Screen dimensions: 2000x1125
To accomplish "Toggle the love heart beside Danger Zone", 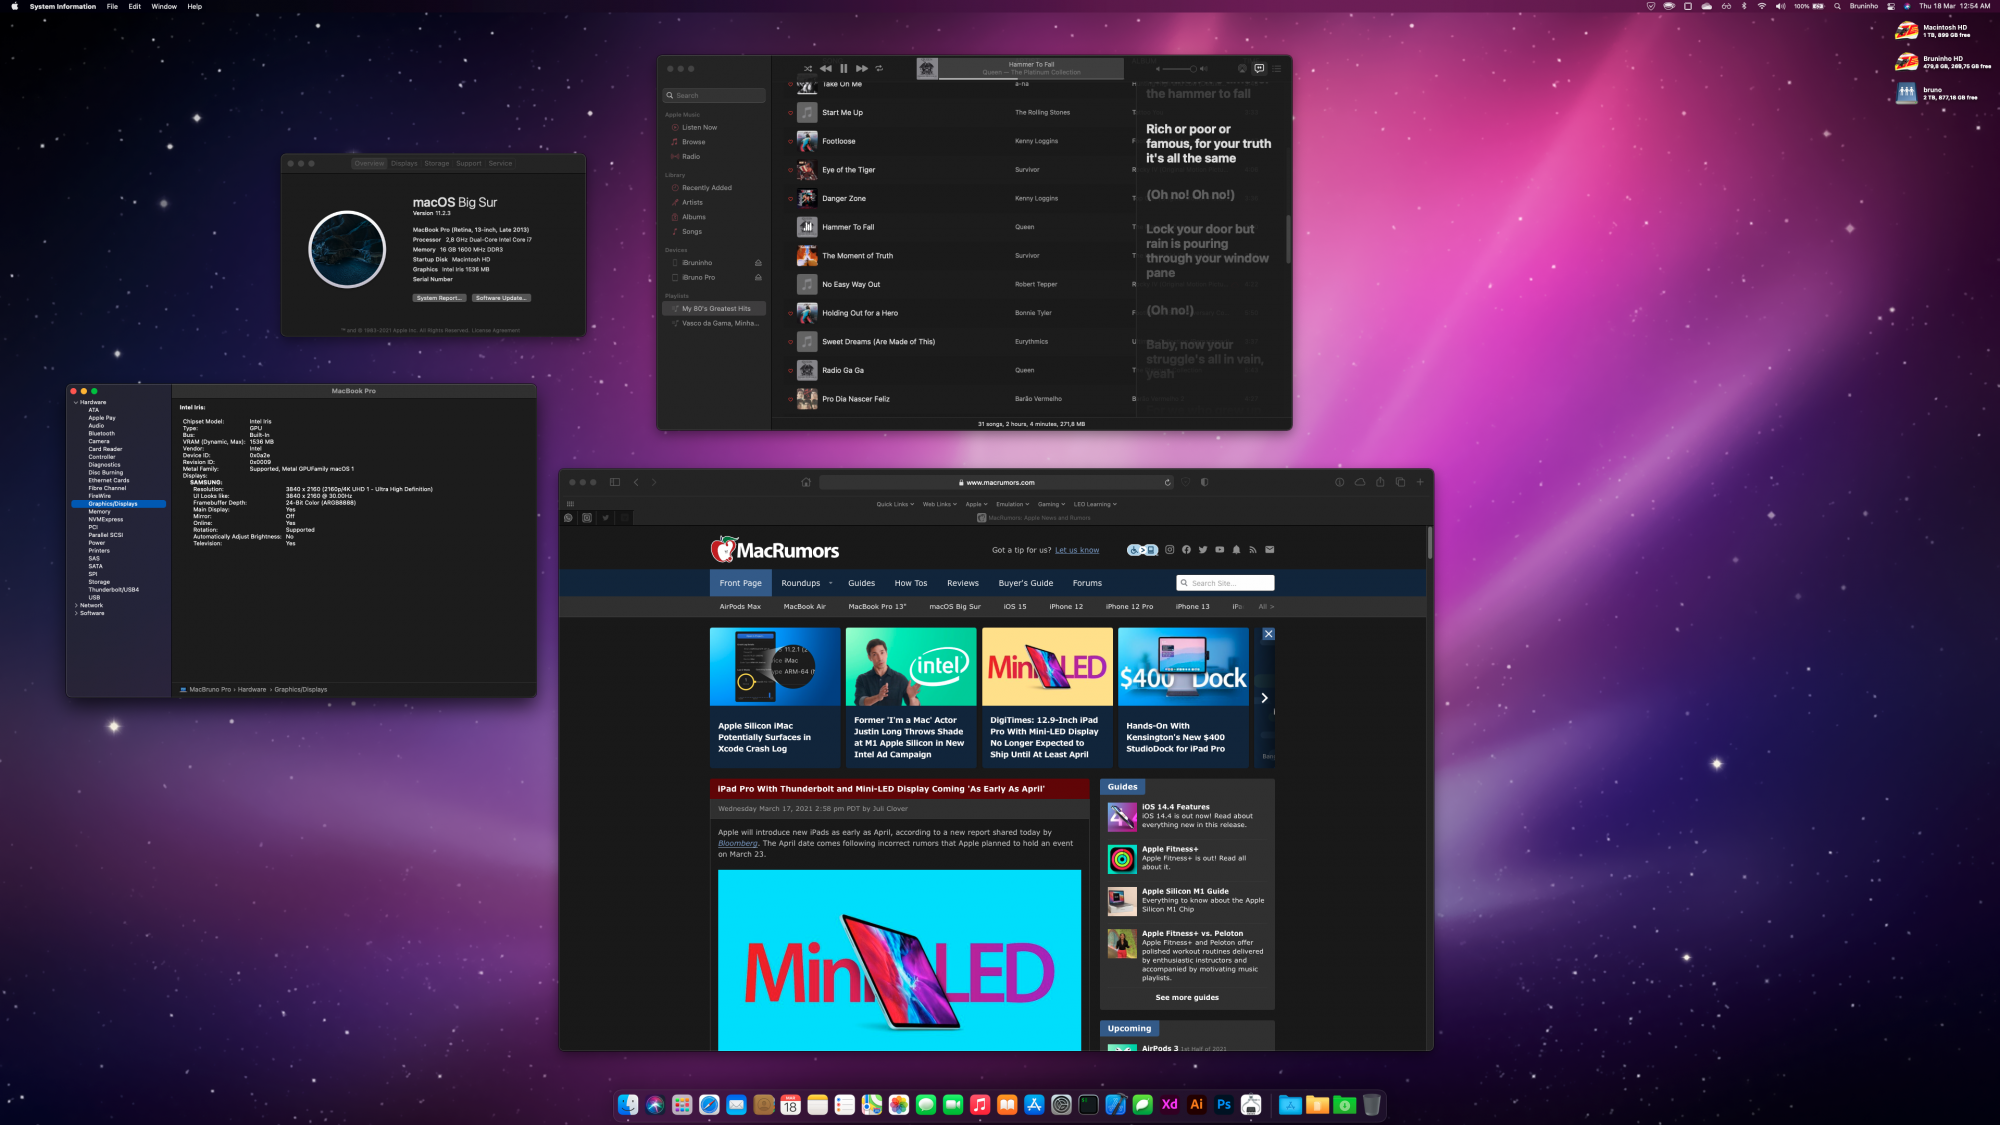I will 790,199.
